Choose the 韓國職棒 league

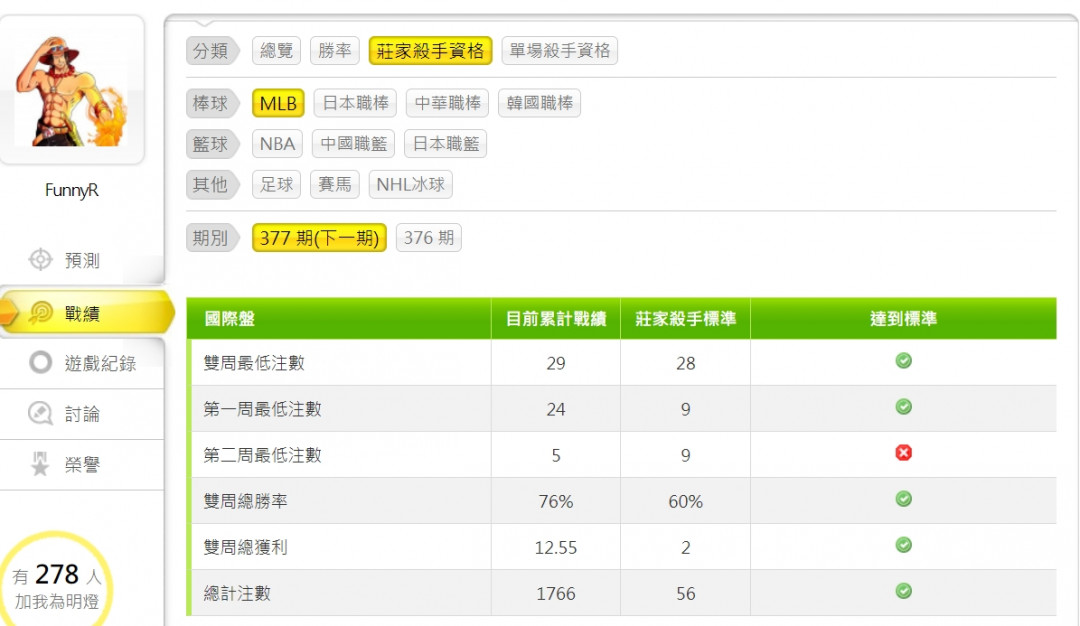pyautogui.click(x=539, y=103)
